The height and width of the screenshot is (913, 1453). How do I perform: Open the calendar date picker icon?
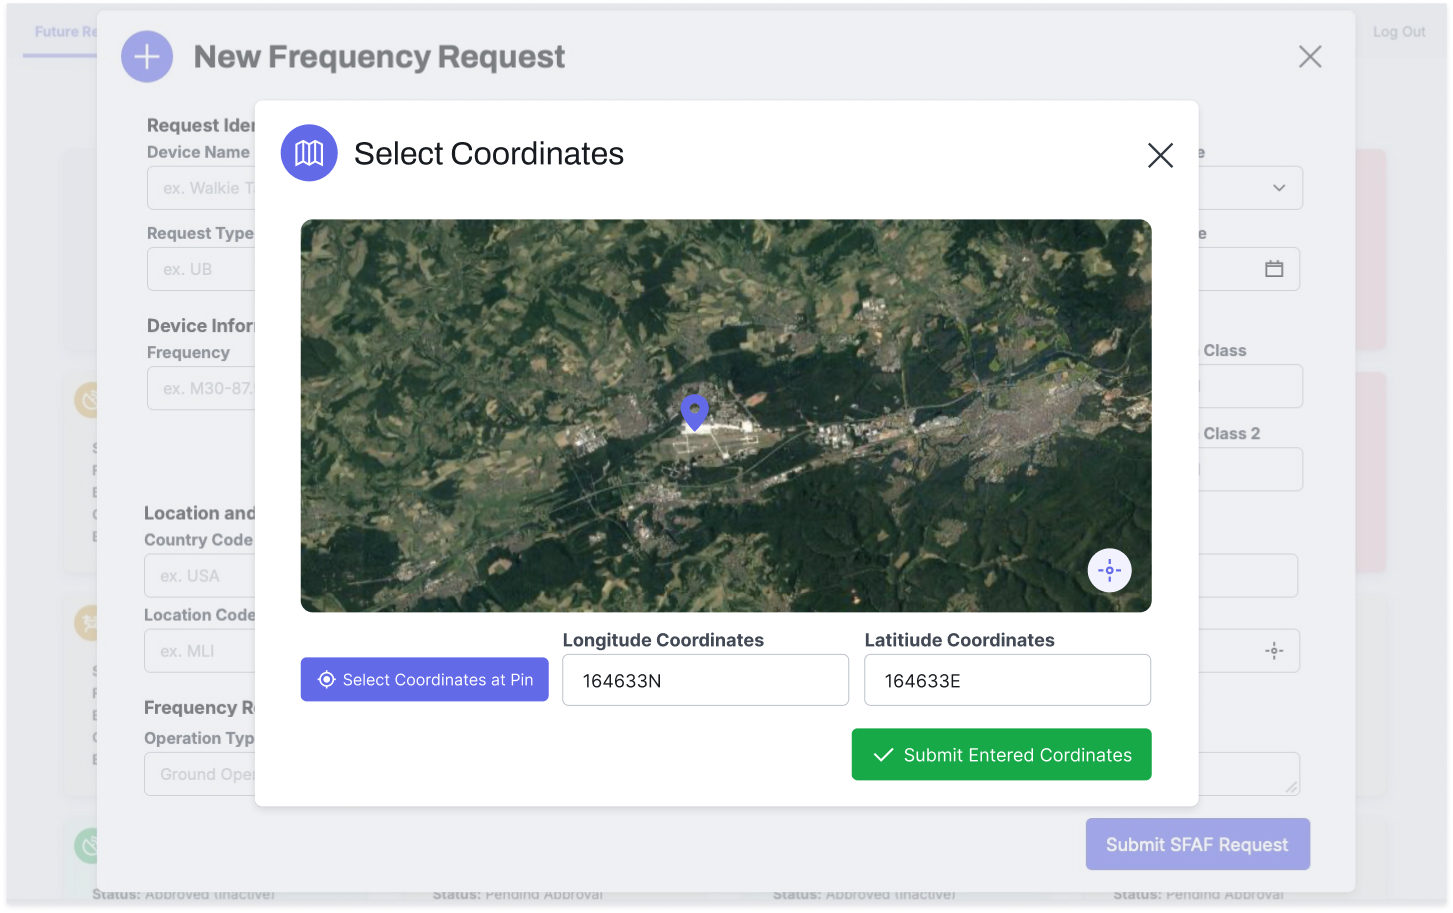tap(1273, 269)
